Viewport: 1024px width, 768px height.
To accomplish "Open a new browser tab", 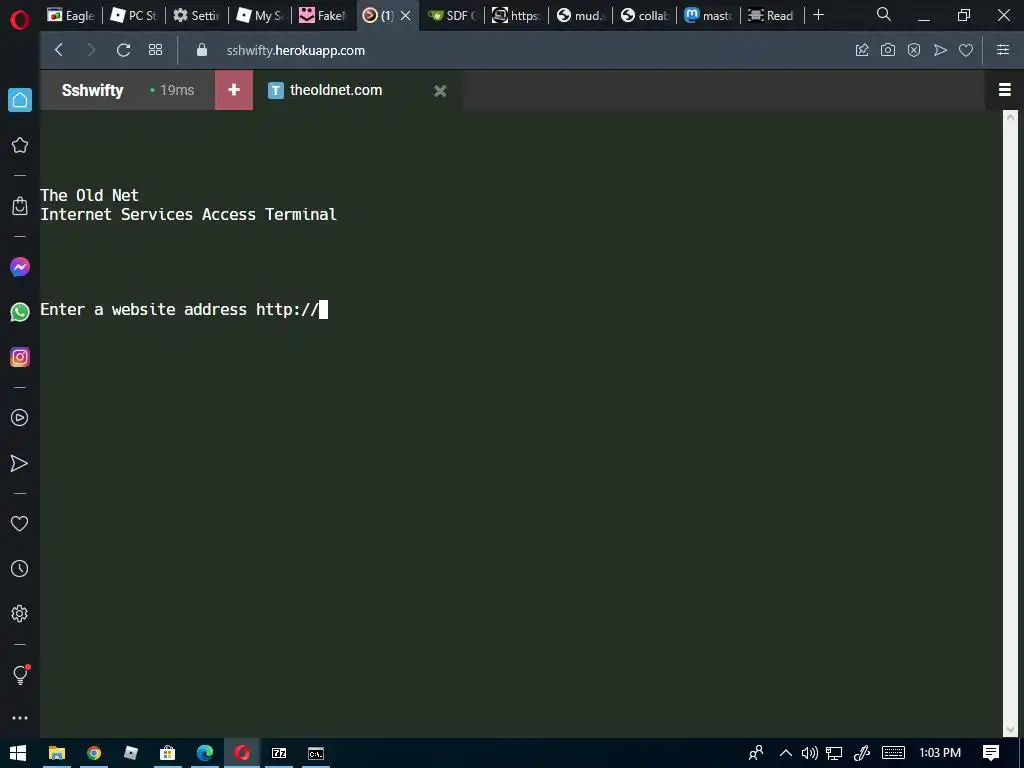I will click(818, 15).
